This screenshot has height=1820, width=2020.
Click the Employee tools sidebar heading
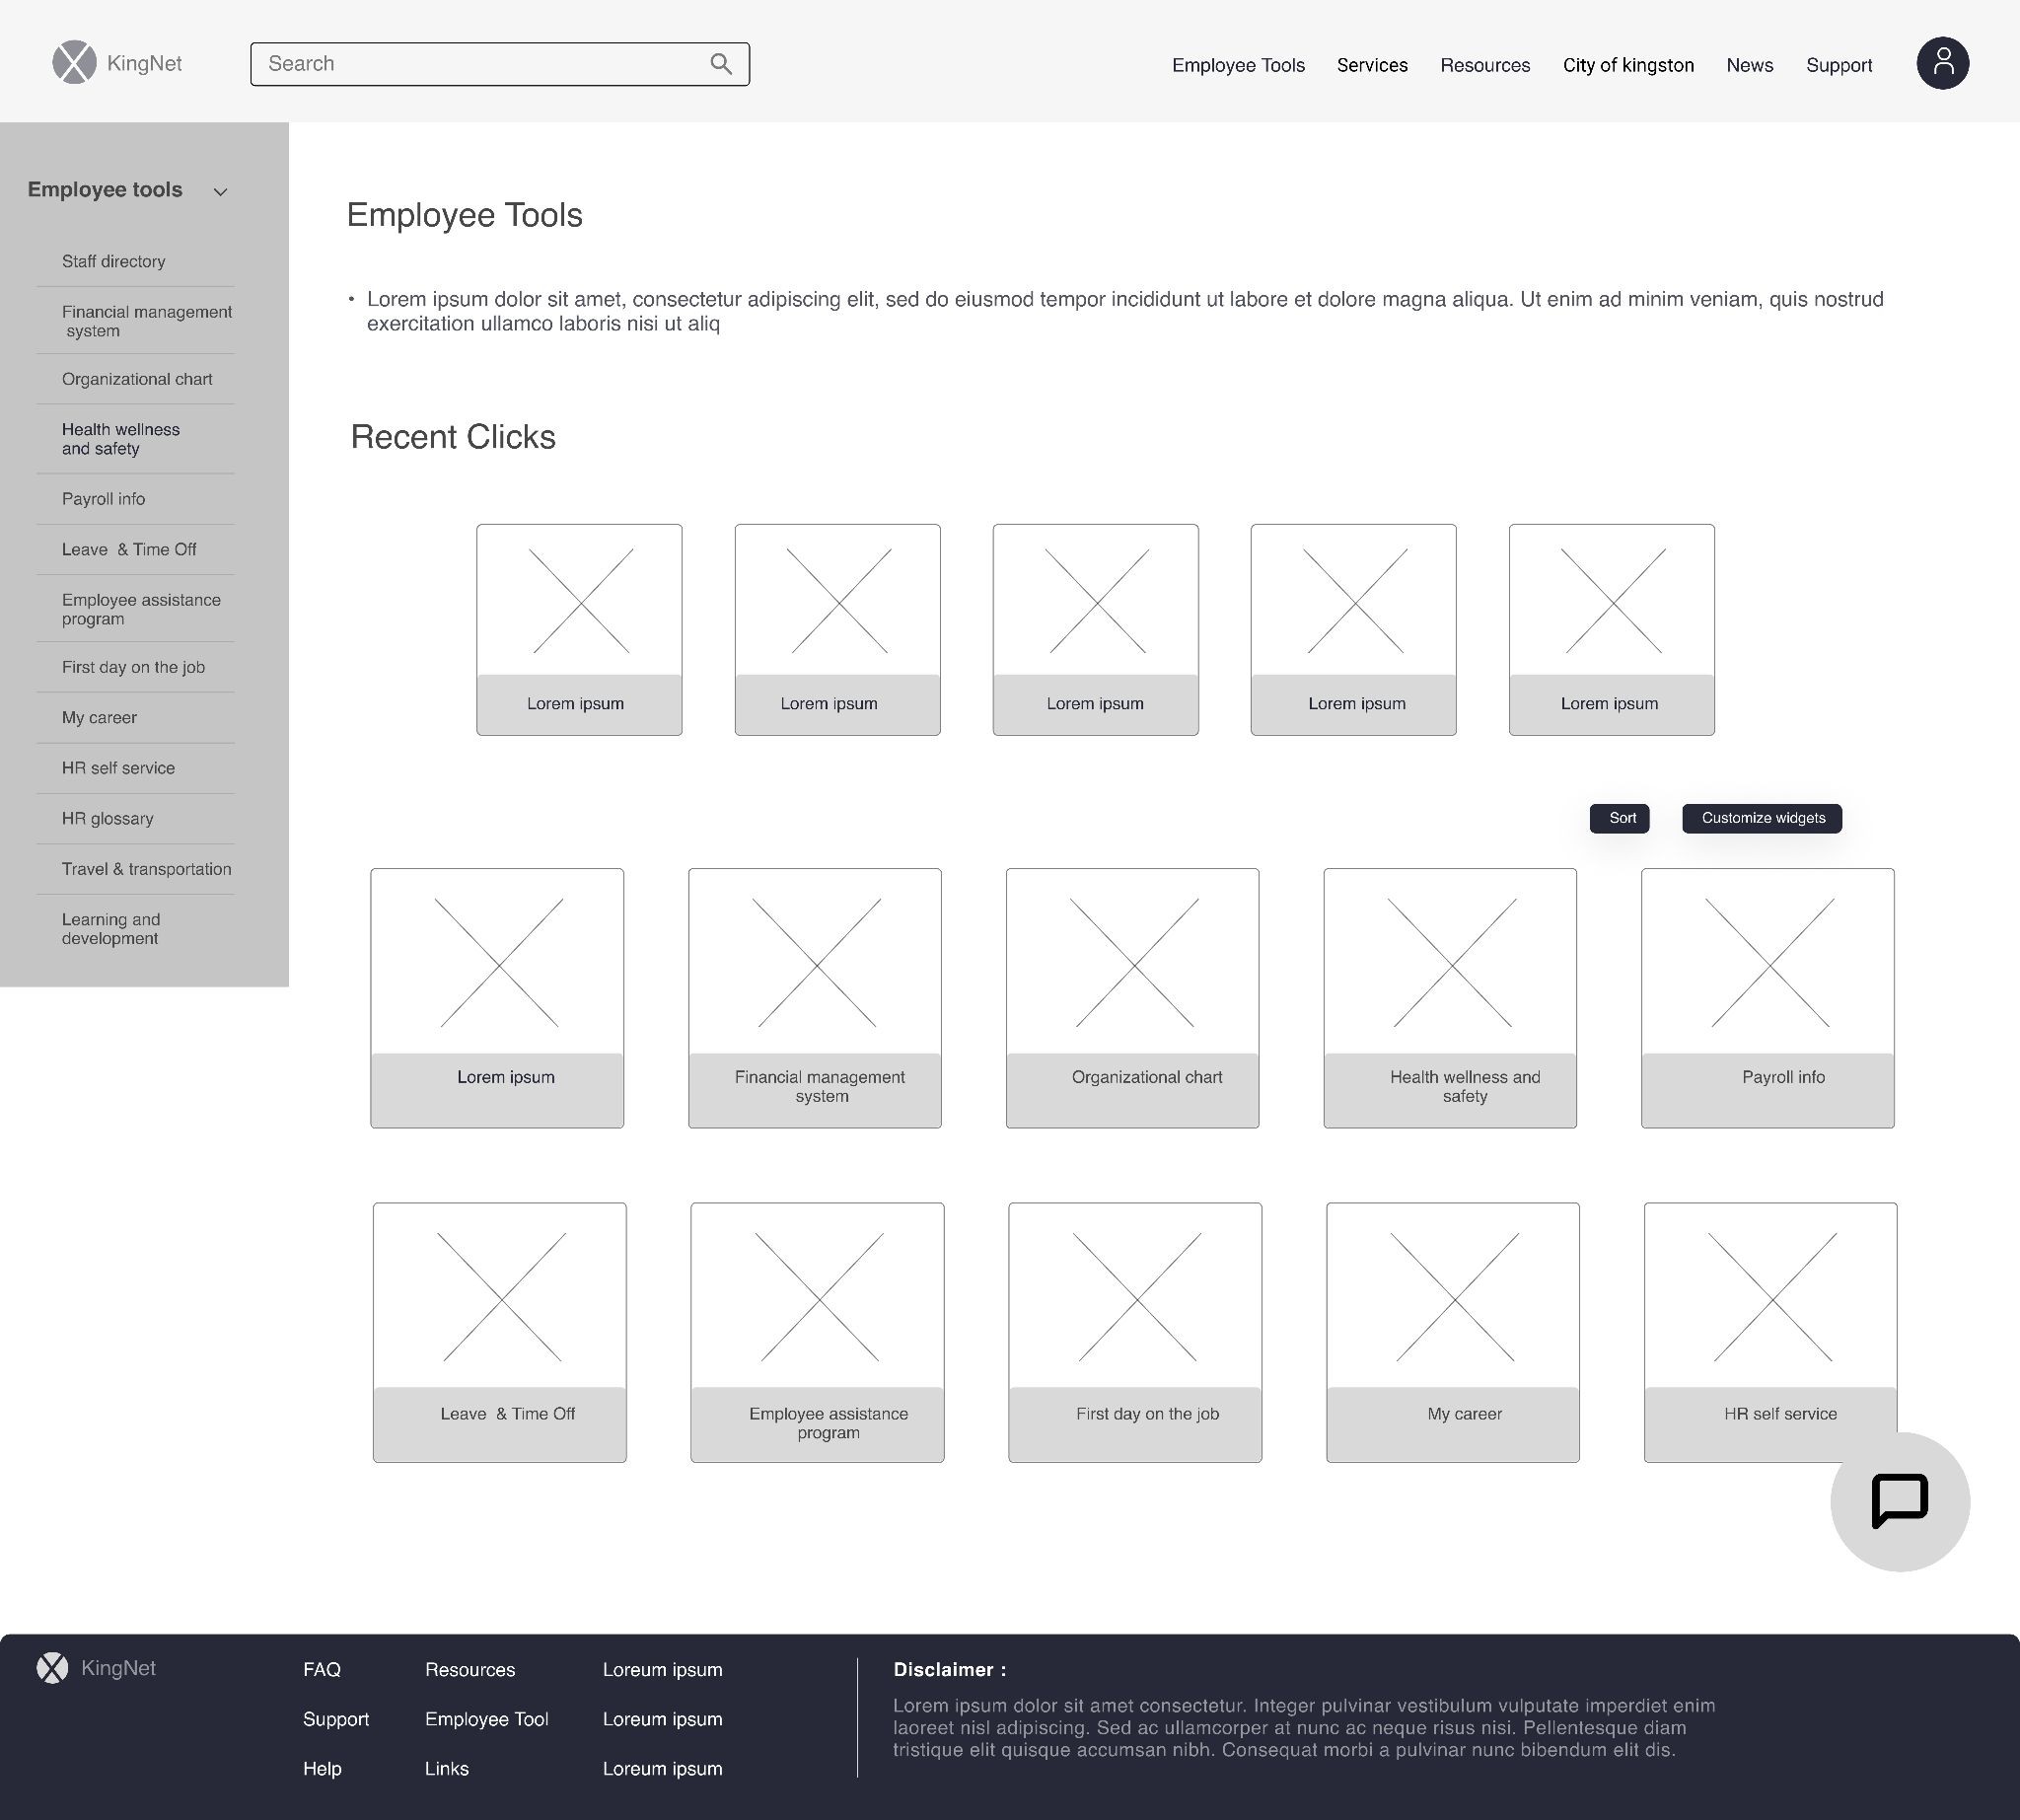click(105, 190)
